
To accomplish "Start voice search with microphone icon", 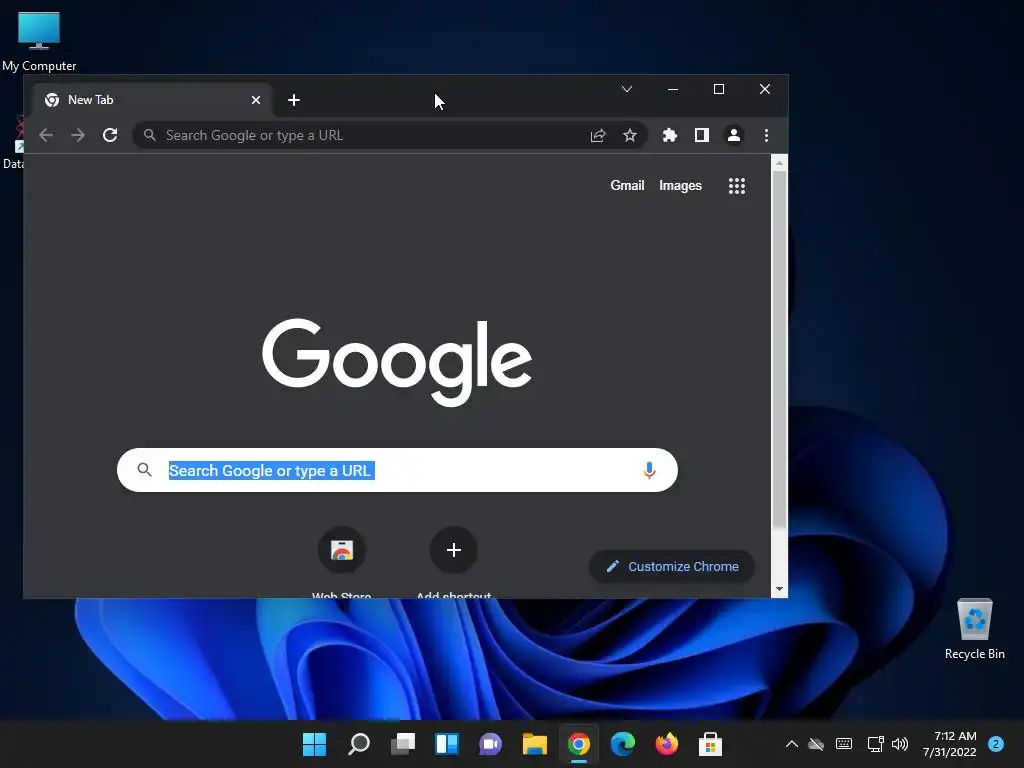I will [649, 470].
